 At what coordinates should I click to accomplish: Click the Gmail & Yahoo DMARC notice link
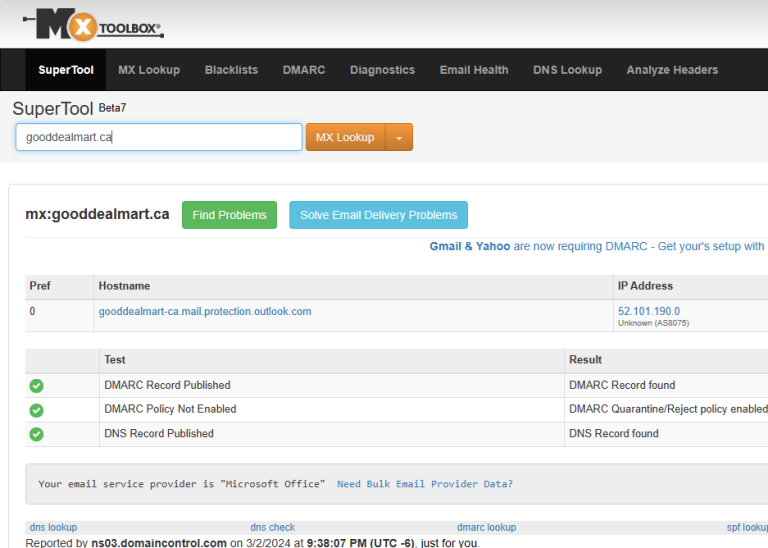pyautogui.click(x=598, y=246)
